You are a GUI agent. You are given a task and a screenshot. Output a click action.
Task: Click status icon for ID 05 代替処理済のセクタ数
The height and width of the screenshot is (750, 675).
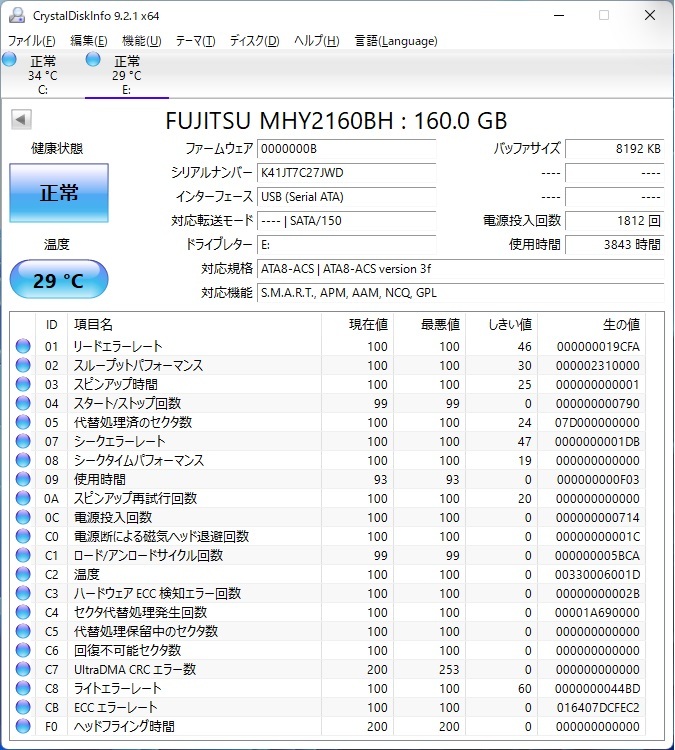[23, 422]
